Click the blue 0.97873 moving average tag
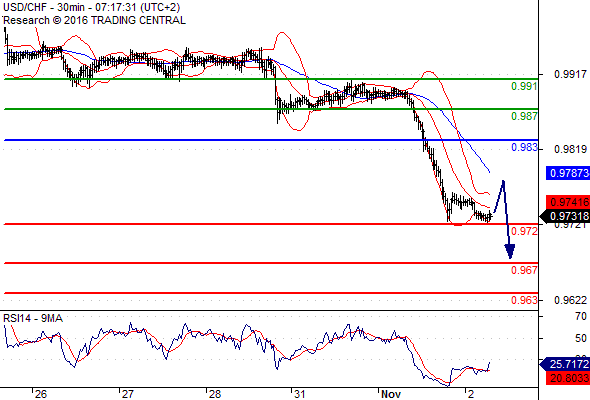The image size is (590, 400). click(x=568, y=173)
